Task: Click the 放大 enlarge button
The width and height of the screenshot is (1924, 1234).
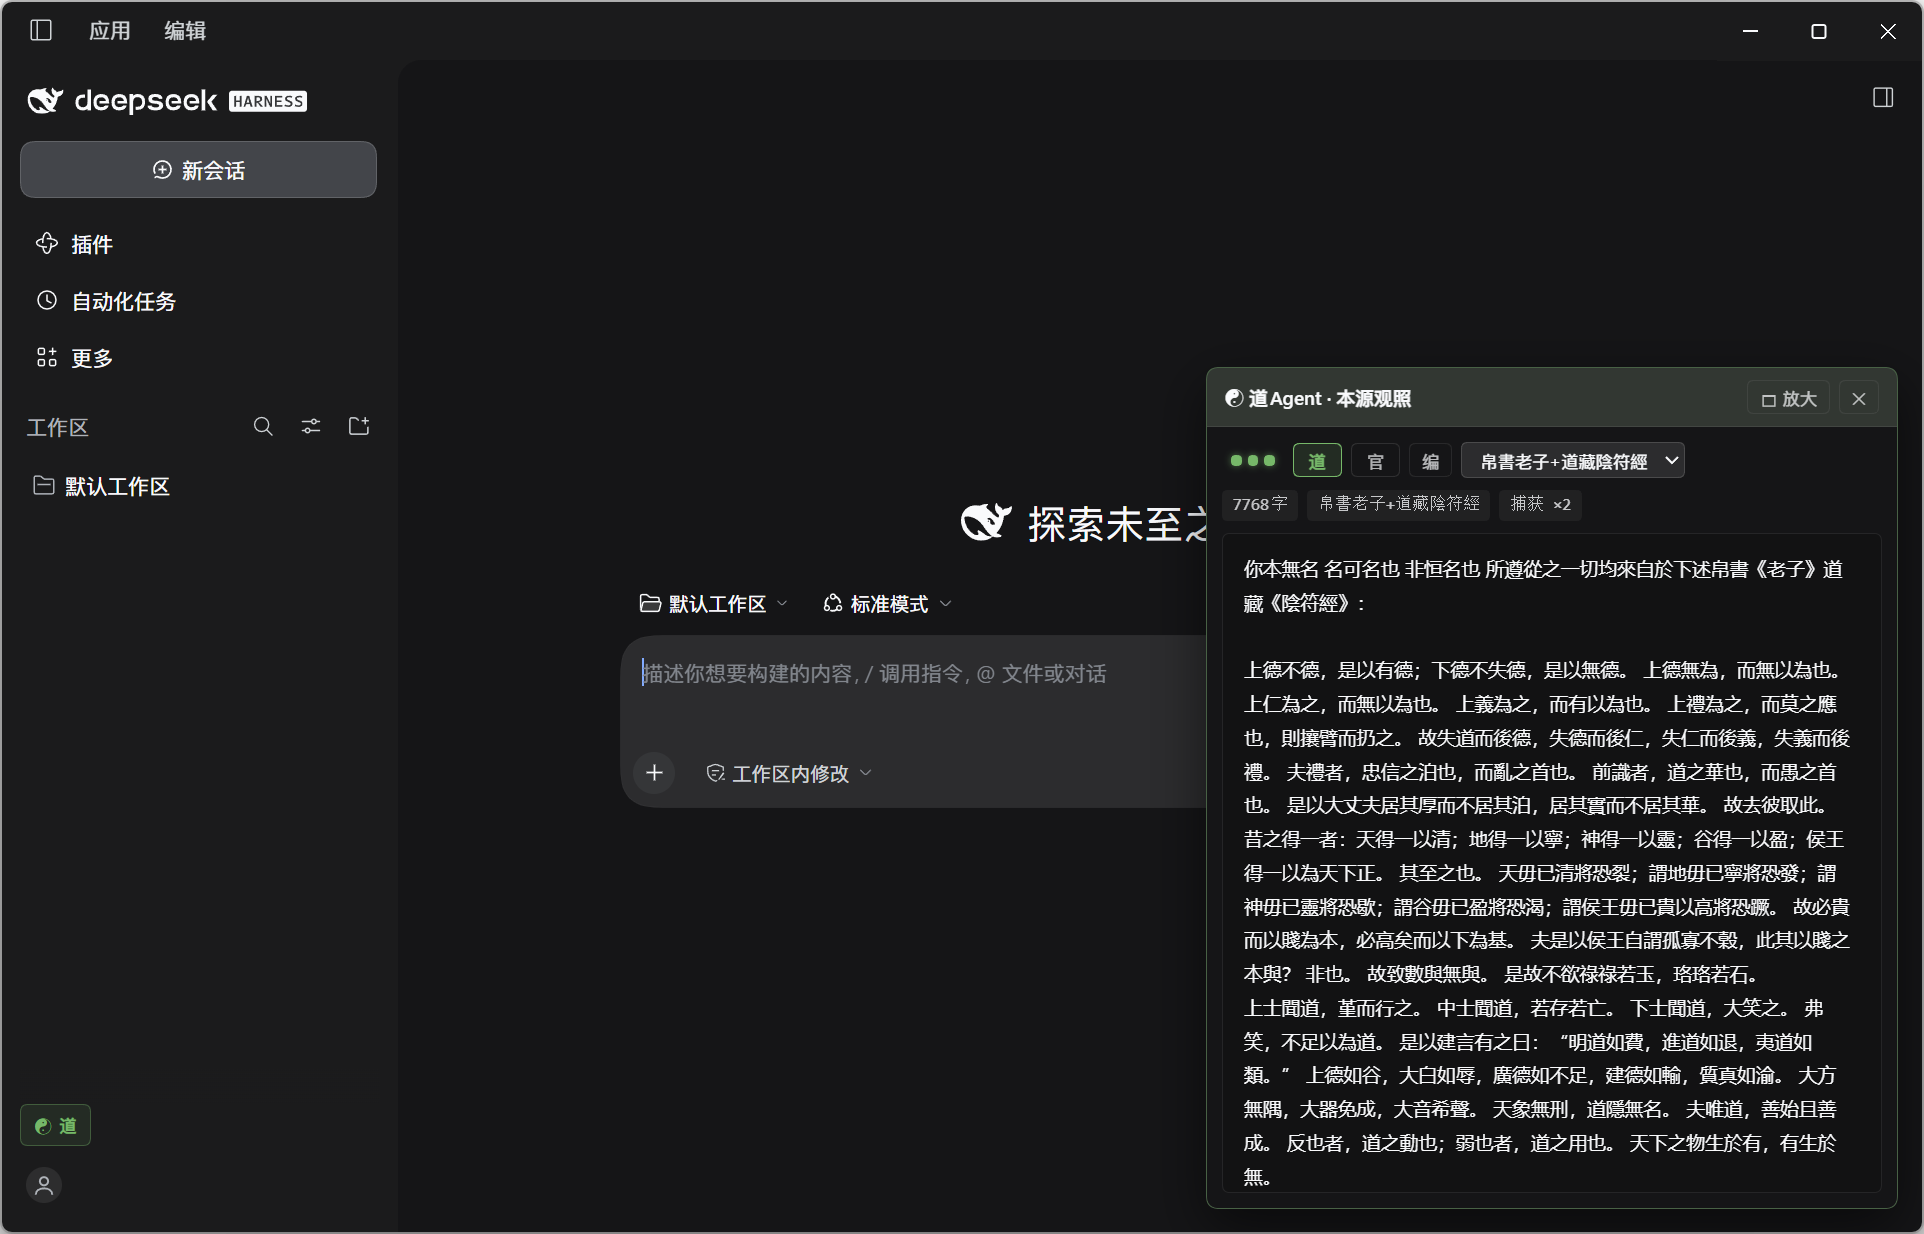Action: pos(1788,399)
